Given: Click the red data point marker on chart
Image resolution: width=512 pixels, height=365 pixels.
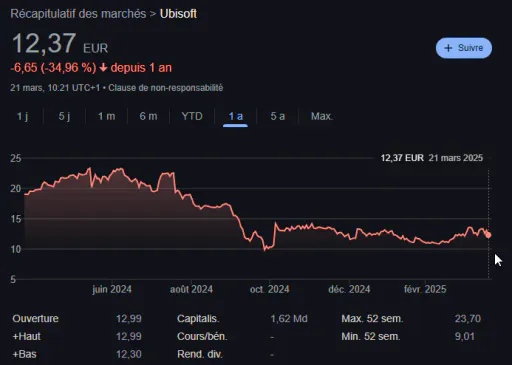Looking at the screenshot, I should click(488, 235).
